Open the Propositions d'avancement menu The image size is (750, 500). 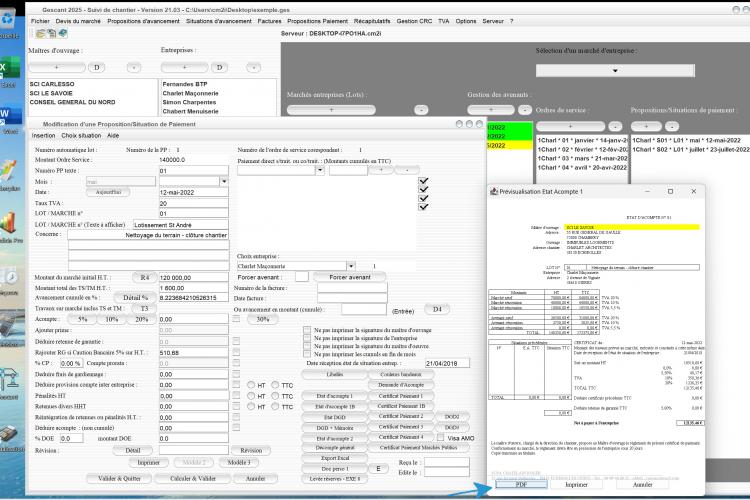[x=143, y=21]
